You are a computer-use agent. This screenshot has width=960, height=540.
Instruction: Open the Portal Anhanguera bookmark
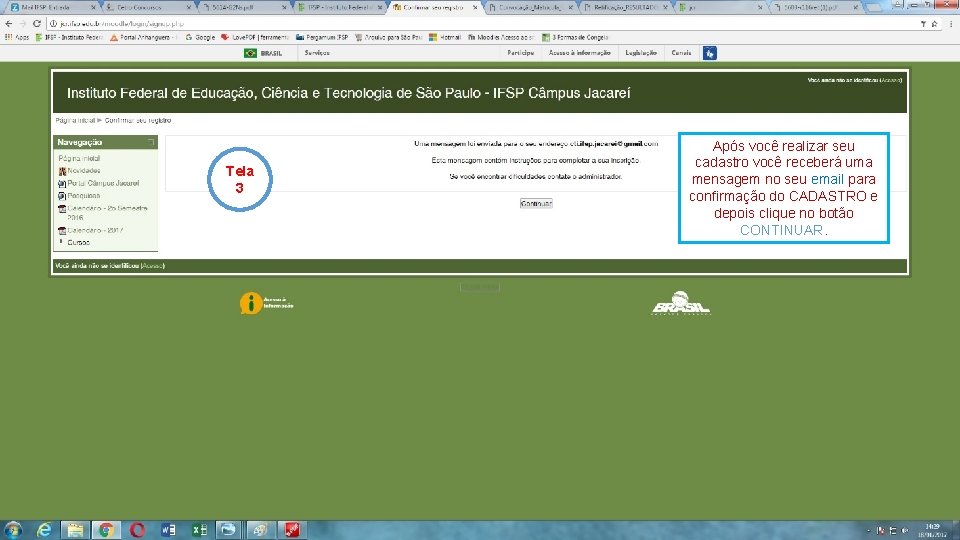[143, 37]
